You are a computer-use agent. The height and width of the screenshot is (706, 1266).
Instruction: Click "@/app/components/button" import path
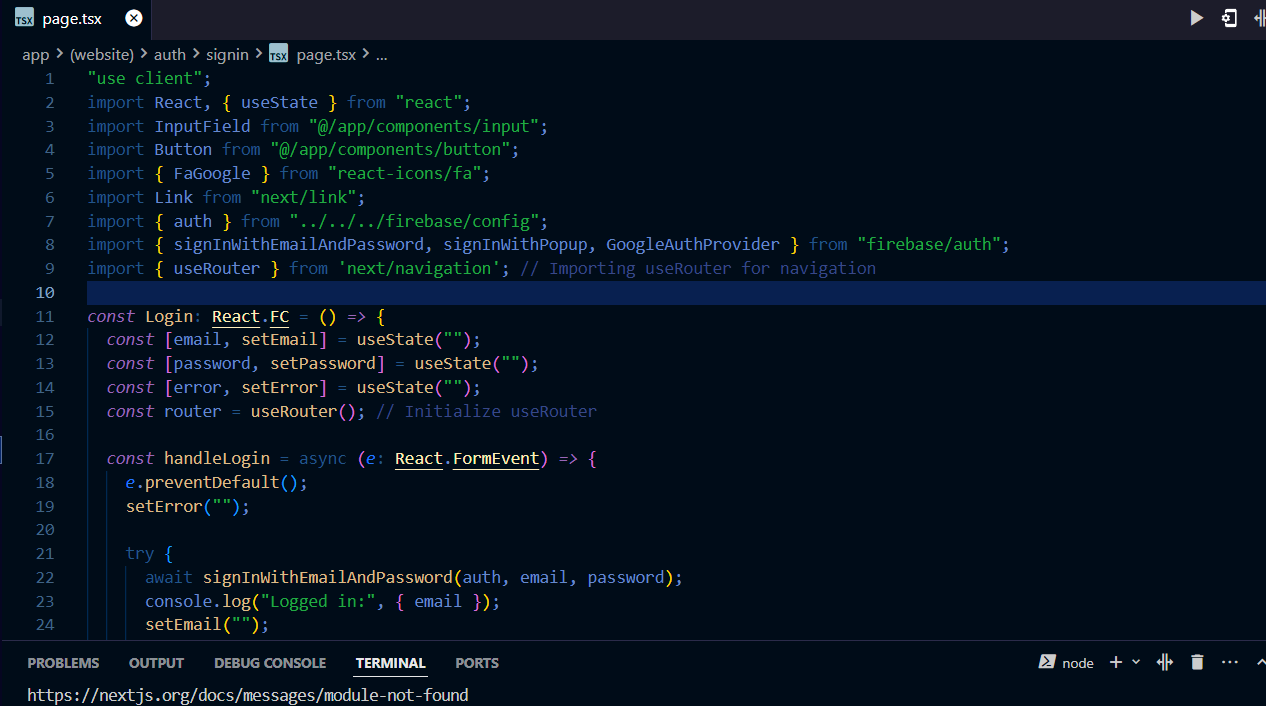[391, 149]
